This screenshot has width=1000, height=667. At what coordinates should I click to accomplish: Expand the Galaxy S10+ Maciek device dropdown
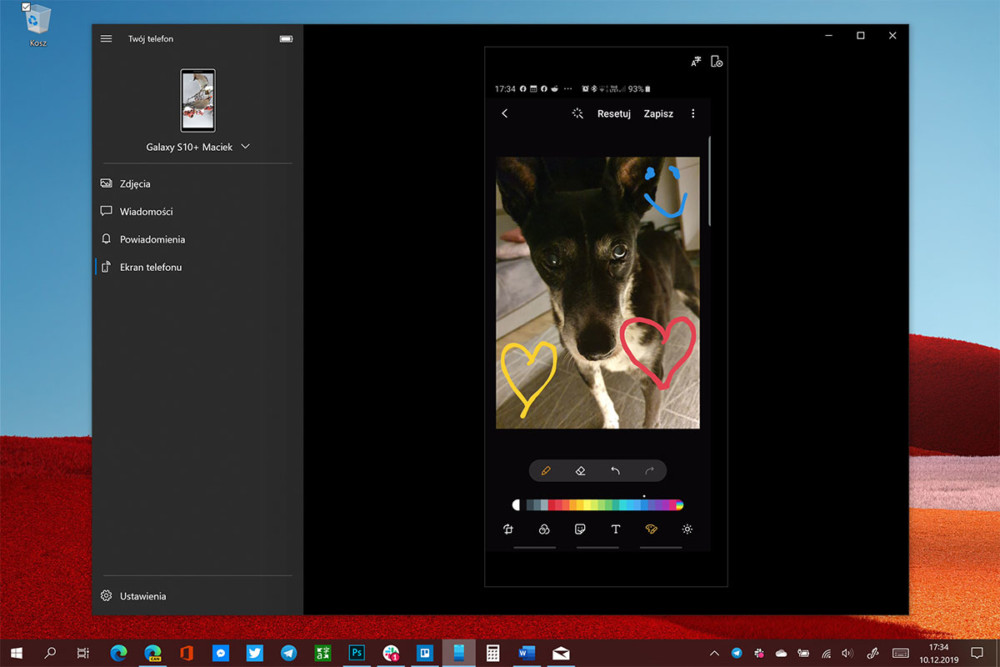(x=246, y=147)
